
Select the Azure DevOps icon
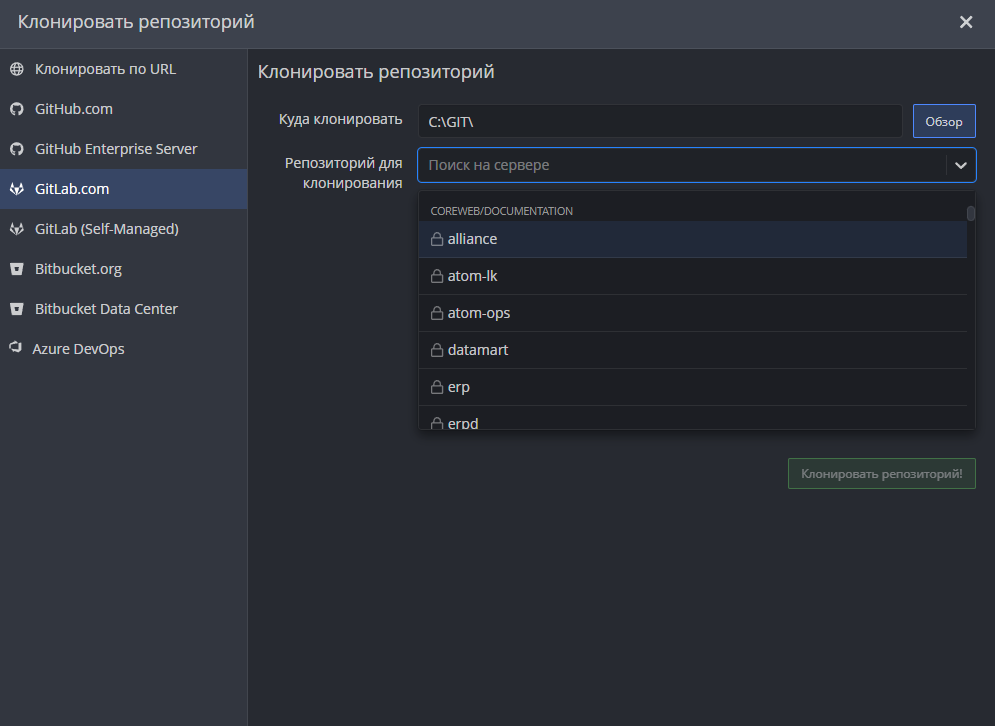pos(15,348)
